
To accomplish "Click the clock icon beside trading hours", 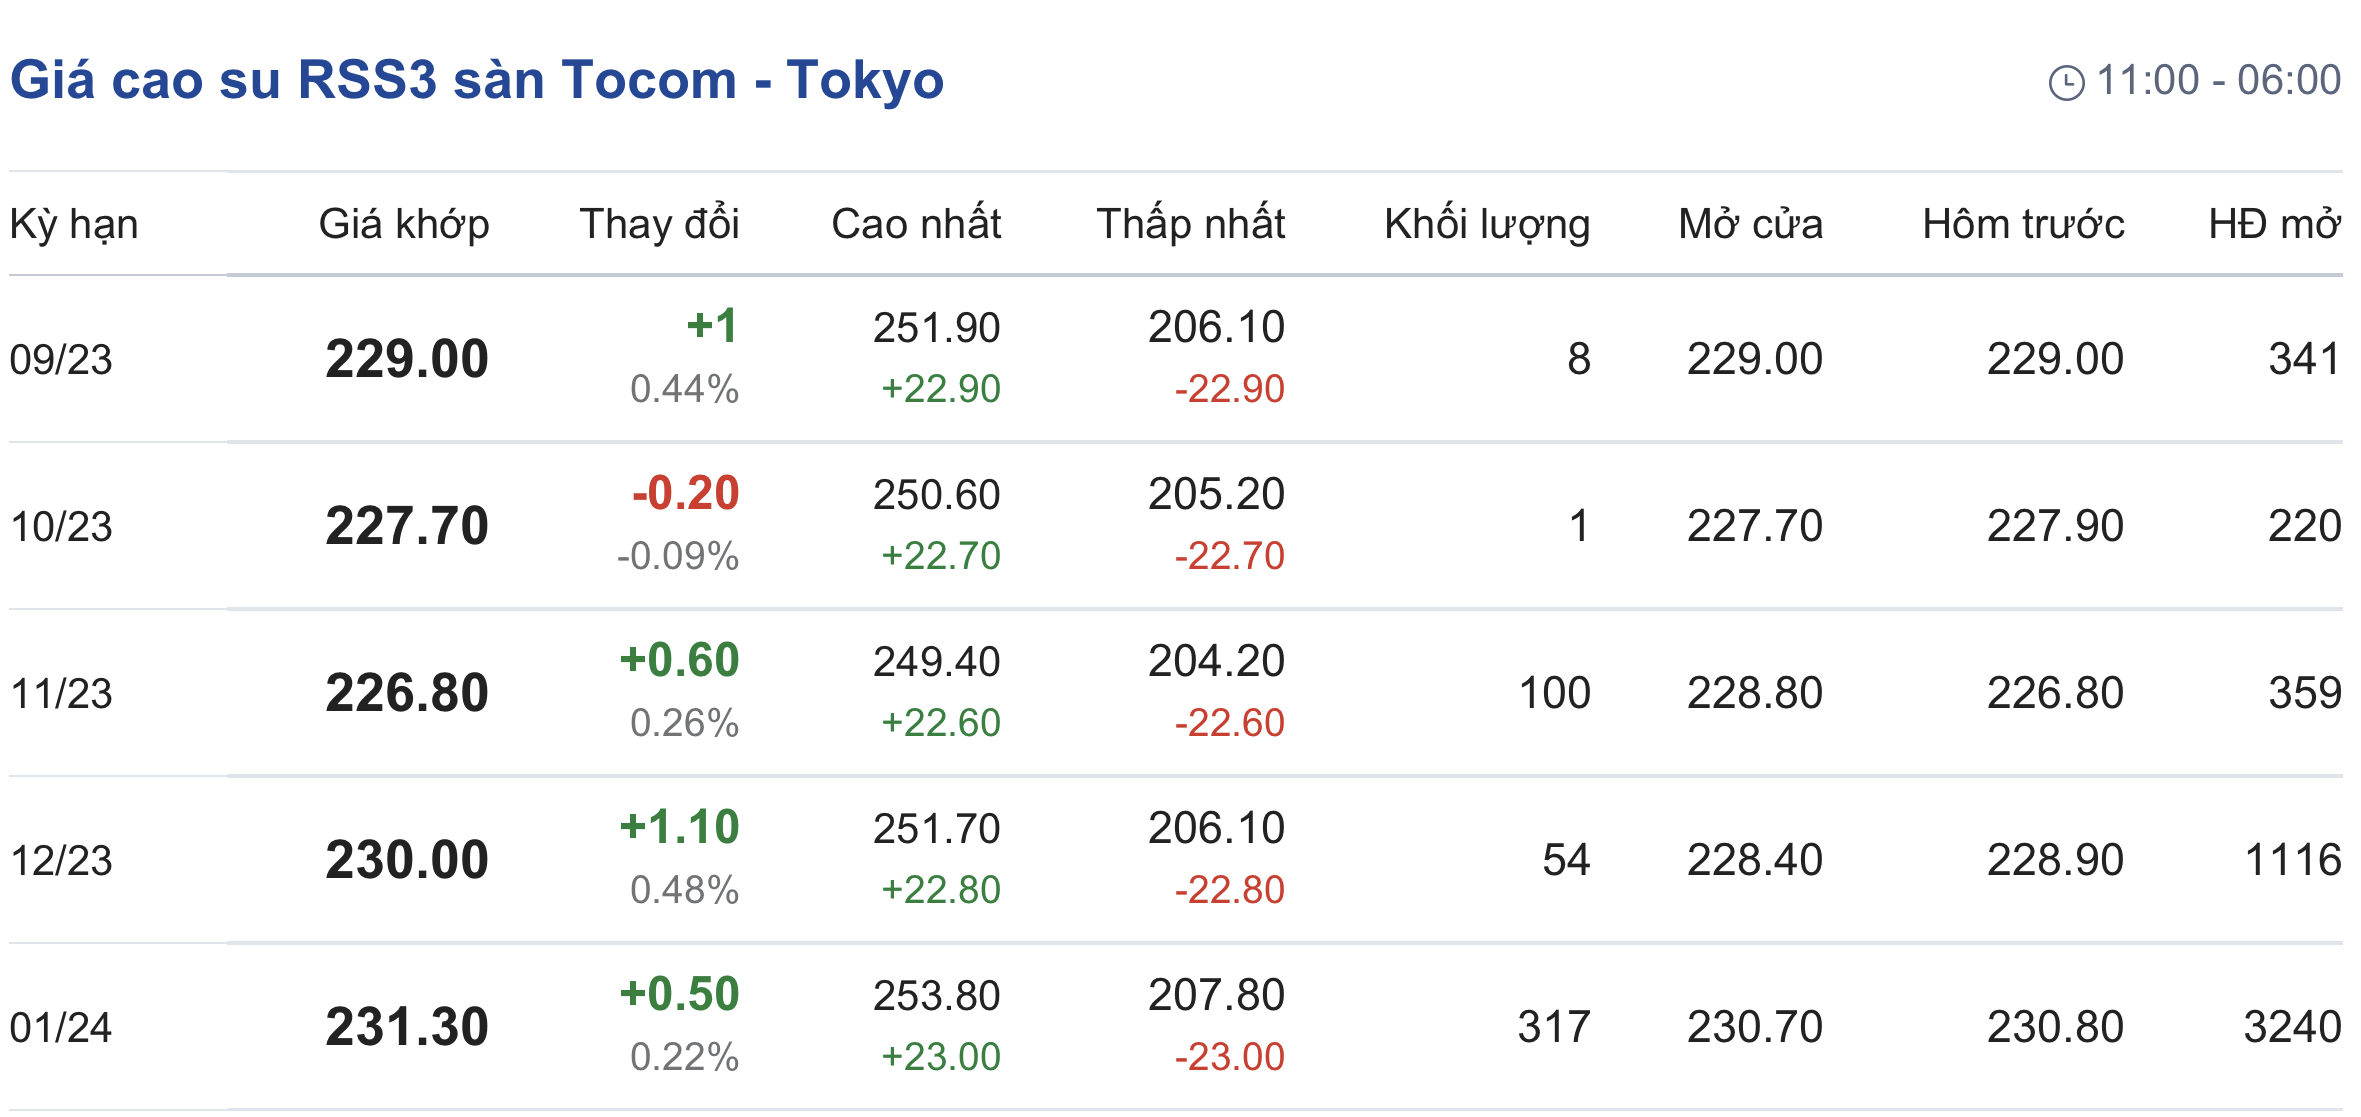I will (2066, 82).
